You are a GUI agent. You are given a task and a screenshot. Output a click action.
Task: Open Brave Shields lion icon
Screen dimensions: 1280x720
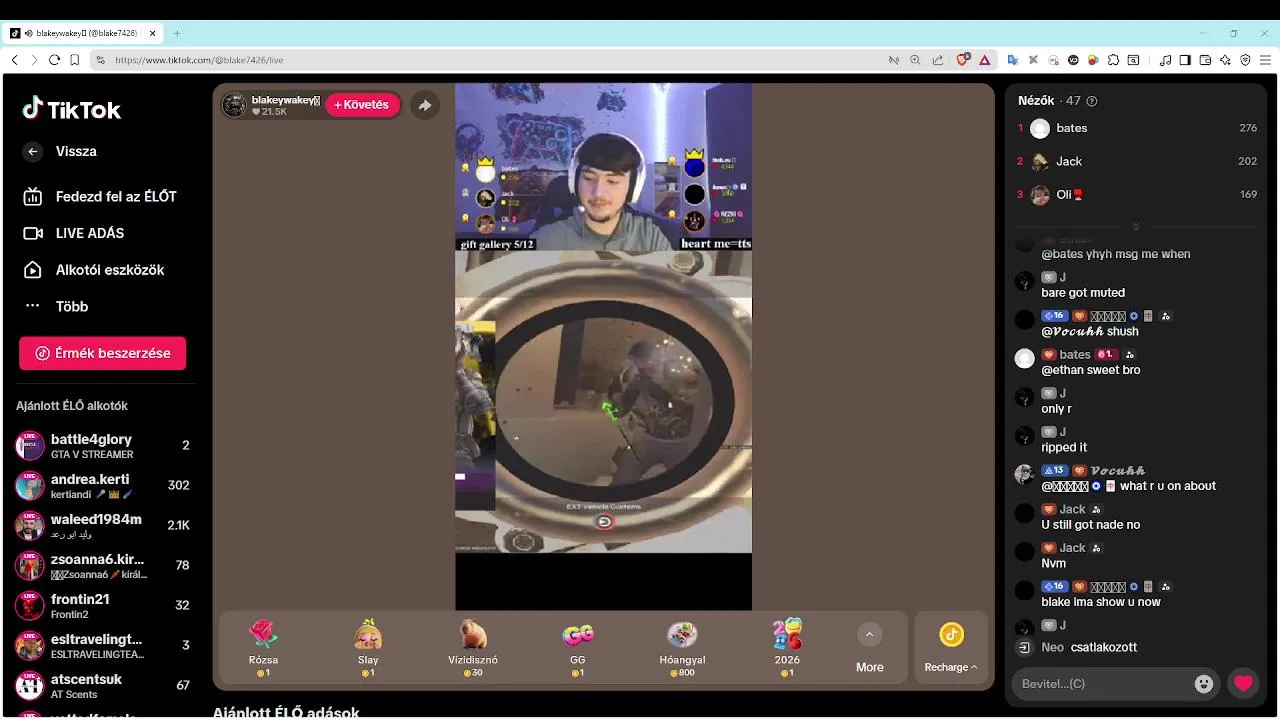pos(963,60)
